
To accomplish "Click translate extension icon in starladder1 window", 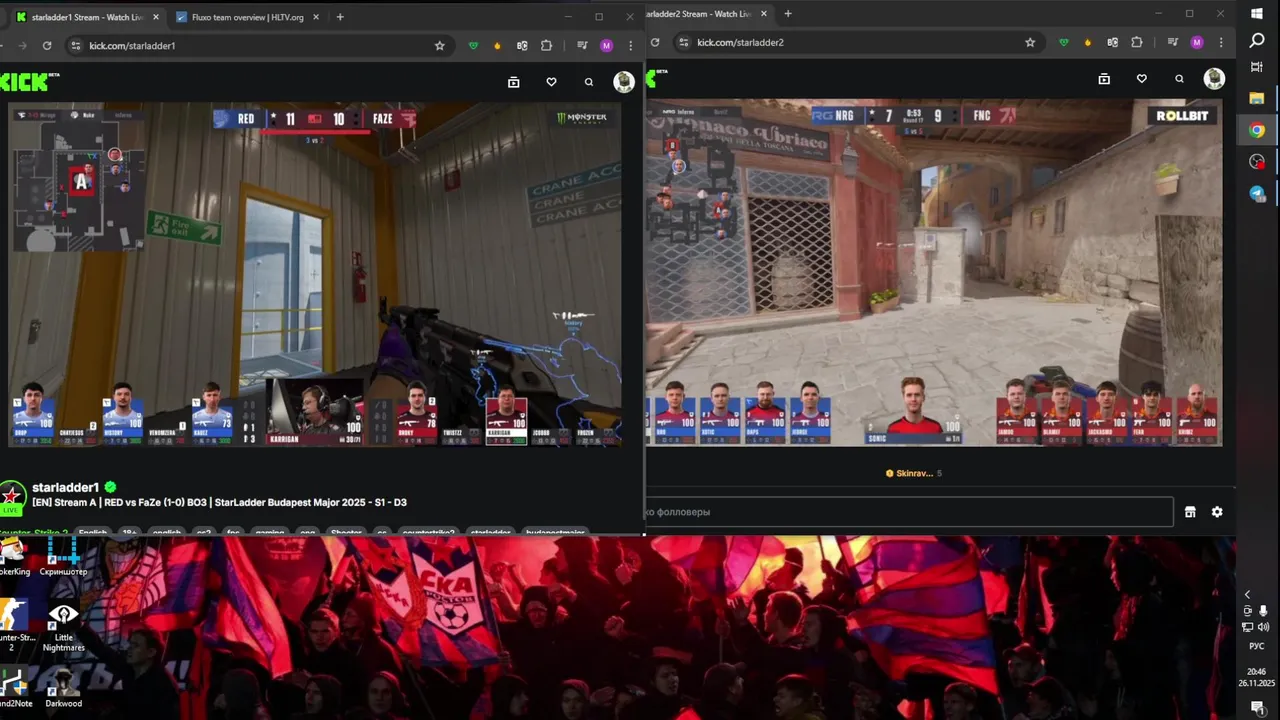I will coord(522,45).
